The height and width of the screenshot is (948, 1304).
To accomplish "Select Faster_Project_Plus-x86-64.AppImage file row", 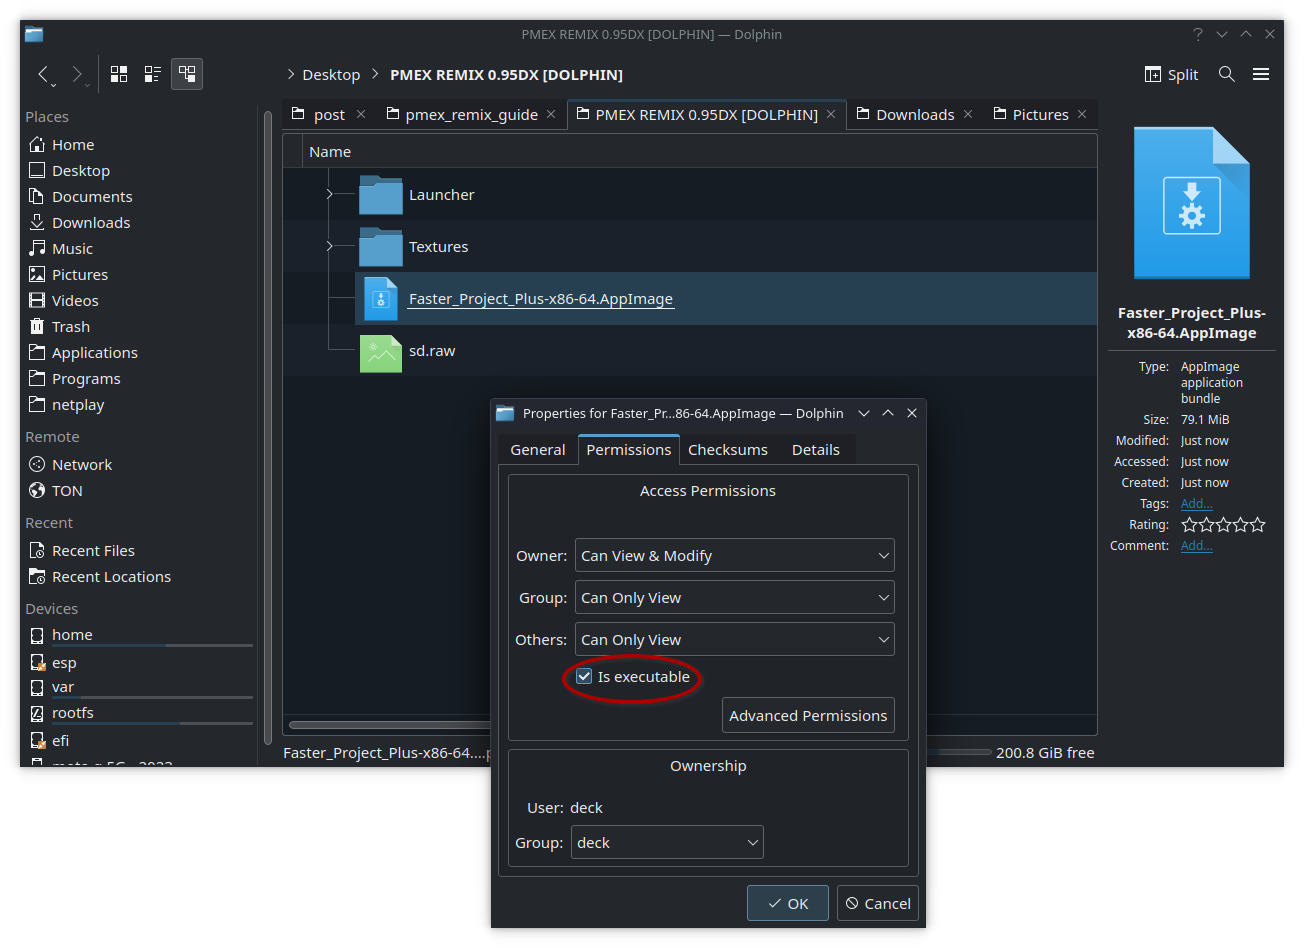I will point(726,298).
